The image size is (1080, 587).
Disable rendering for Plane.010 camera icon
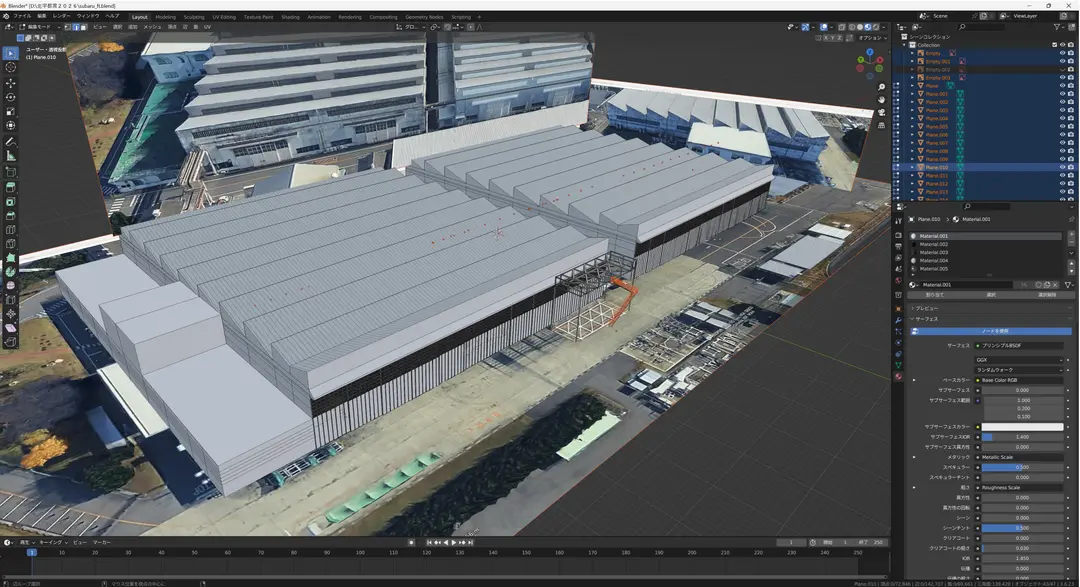(x=1070, y=167)
